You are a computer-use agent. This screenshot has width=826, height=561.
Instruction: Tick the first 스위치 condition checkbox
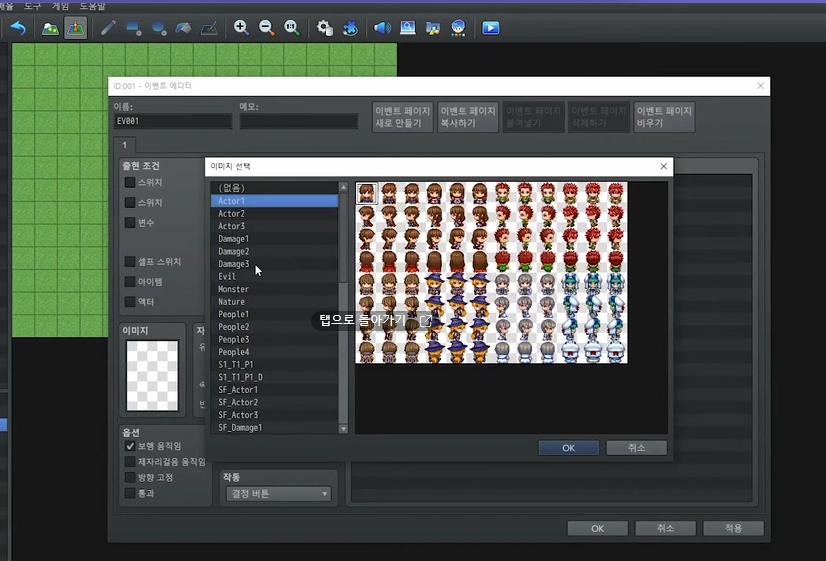click(x=130, y=183)
